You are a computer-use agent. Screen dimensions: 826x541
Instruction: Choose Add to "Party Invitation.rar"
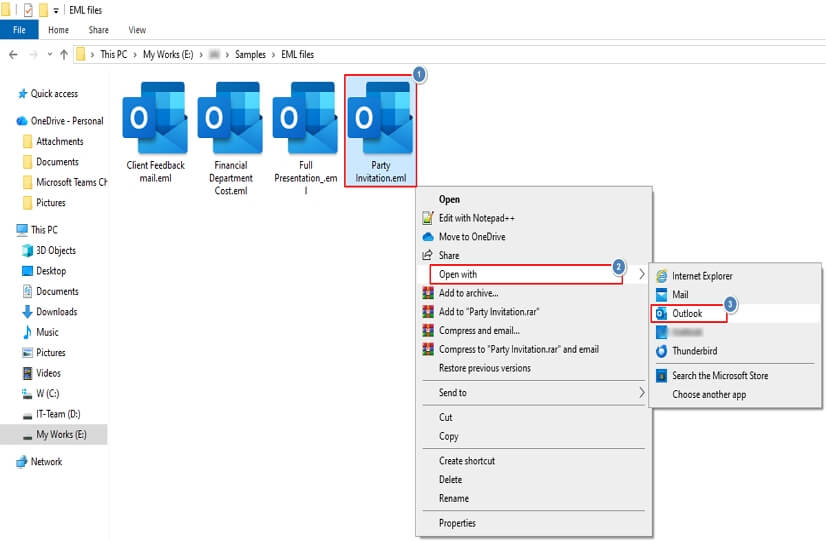tap(489, 312)
